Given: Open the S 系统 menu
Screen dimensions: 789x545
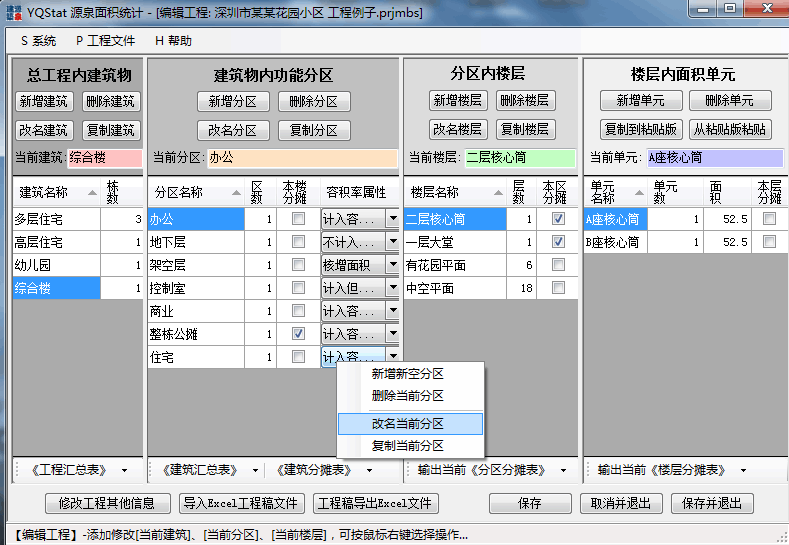Looking at the screenshot, I should 38,41.
